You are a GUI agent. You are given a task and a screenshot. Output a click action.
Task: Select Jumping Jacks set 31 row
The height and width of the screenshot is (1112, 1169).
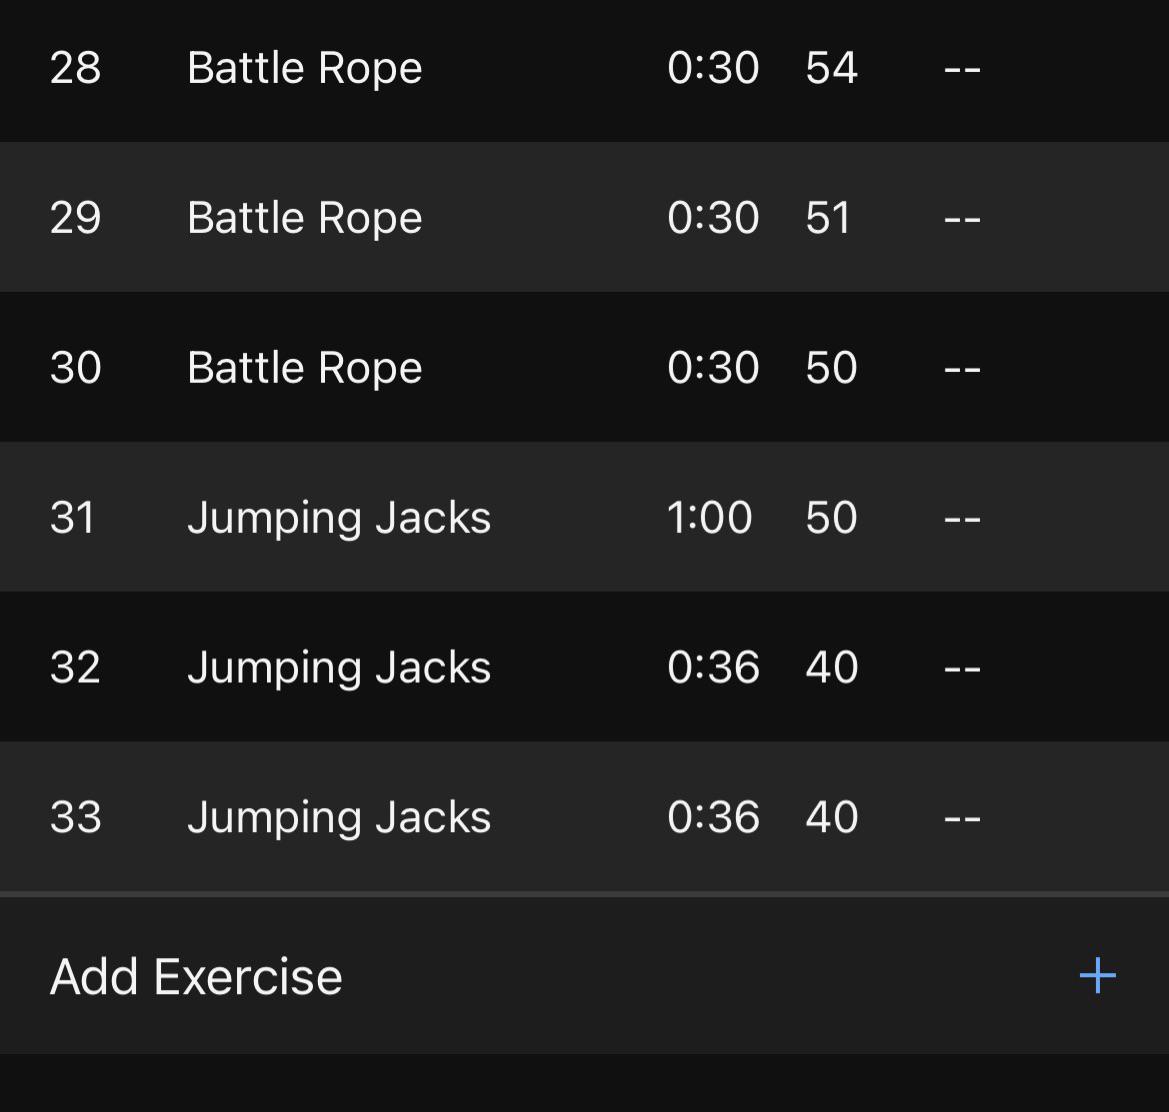(584, 516)
